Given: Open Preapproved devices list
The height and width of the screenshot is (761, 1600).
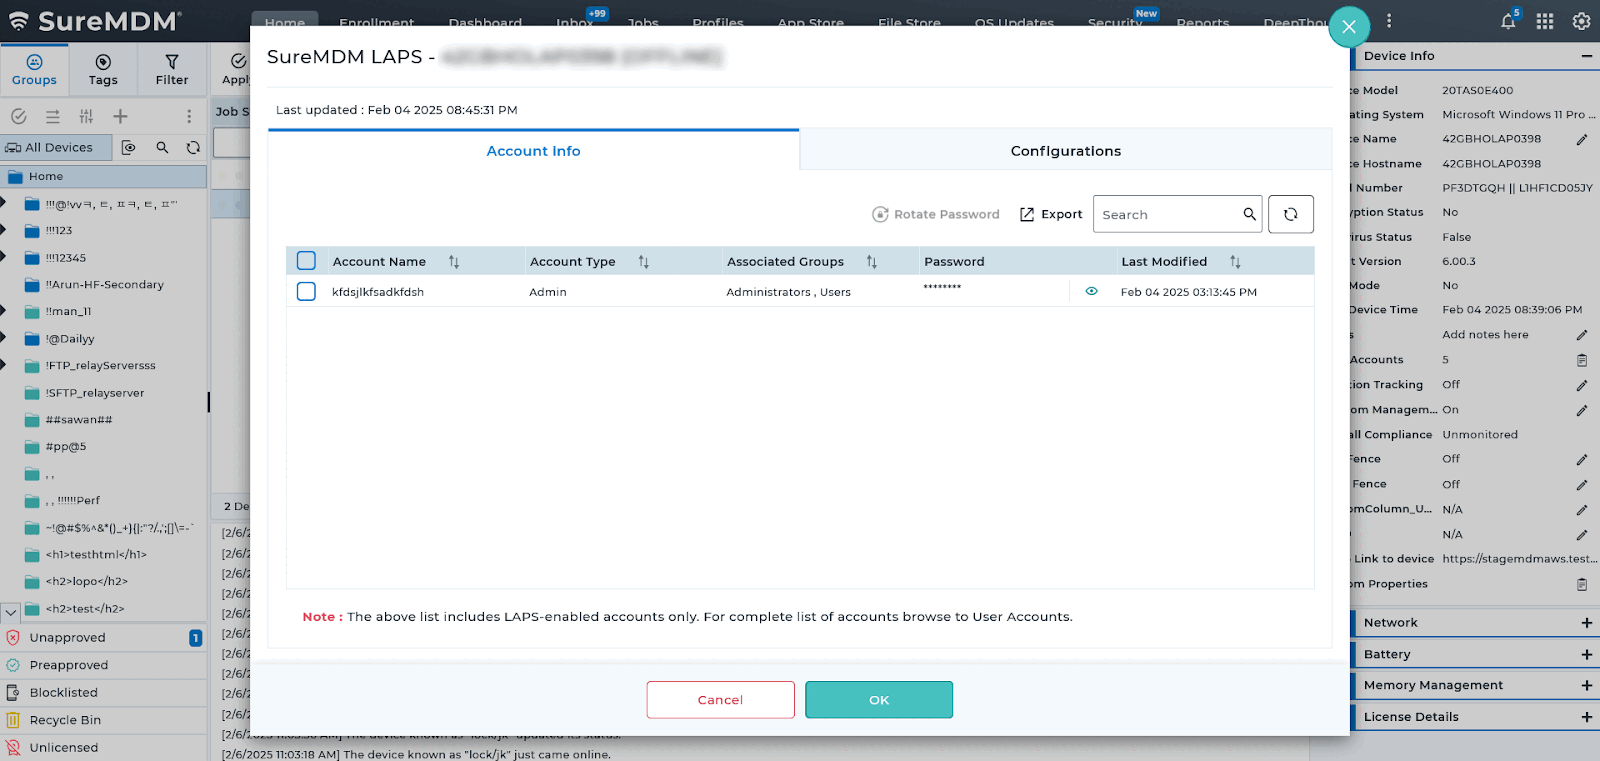Looking at the screenshot, I should [x=68, y=665].
